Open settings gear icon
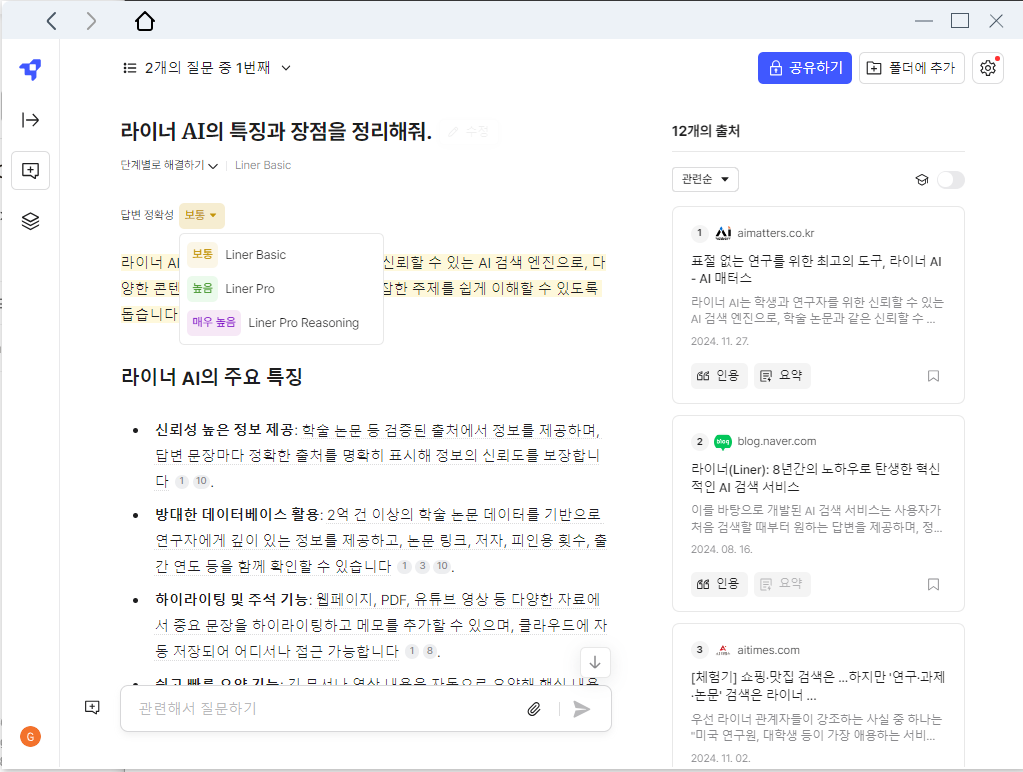 pyautogui.click(x=988, y=68)
